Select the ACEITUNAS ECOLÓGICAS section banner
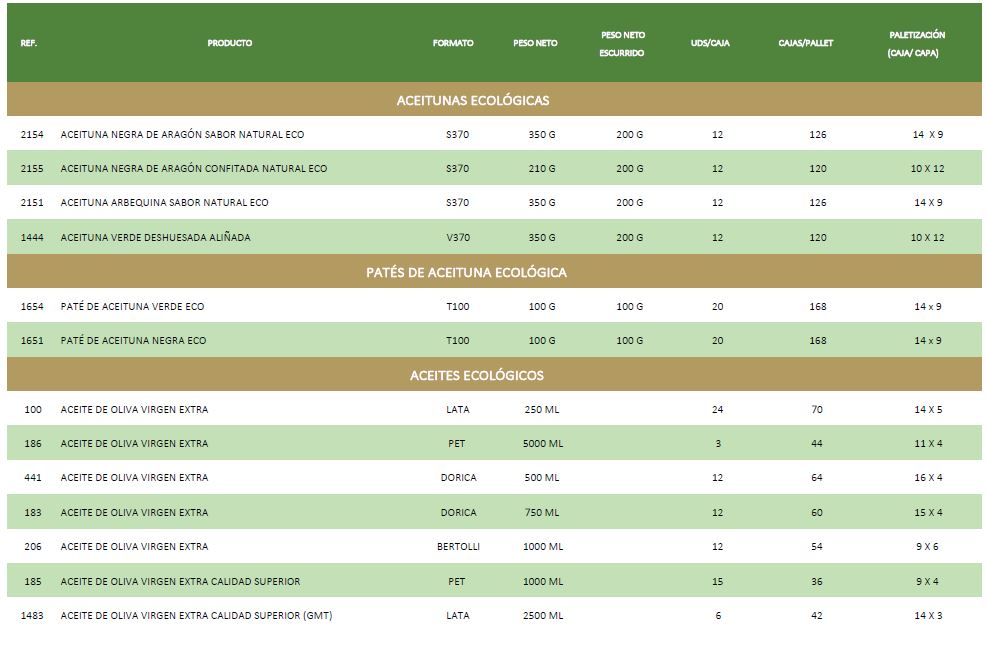987x645 pixels. [472, 100]
